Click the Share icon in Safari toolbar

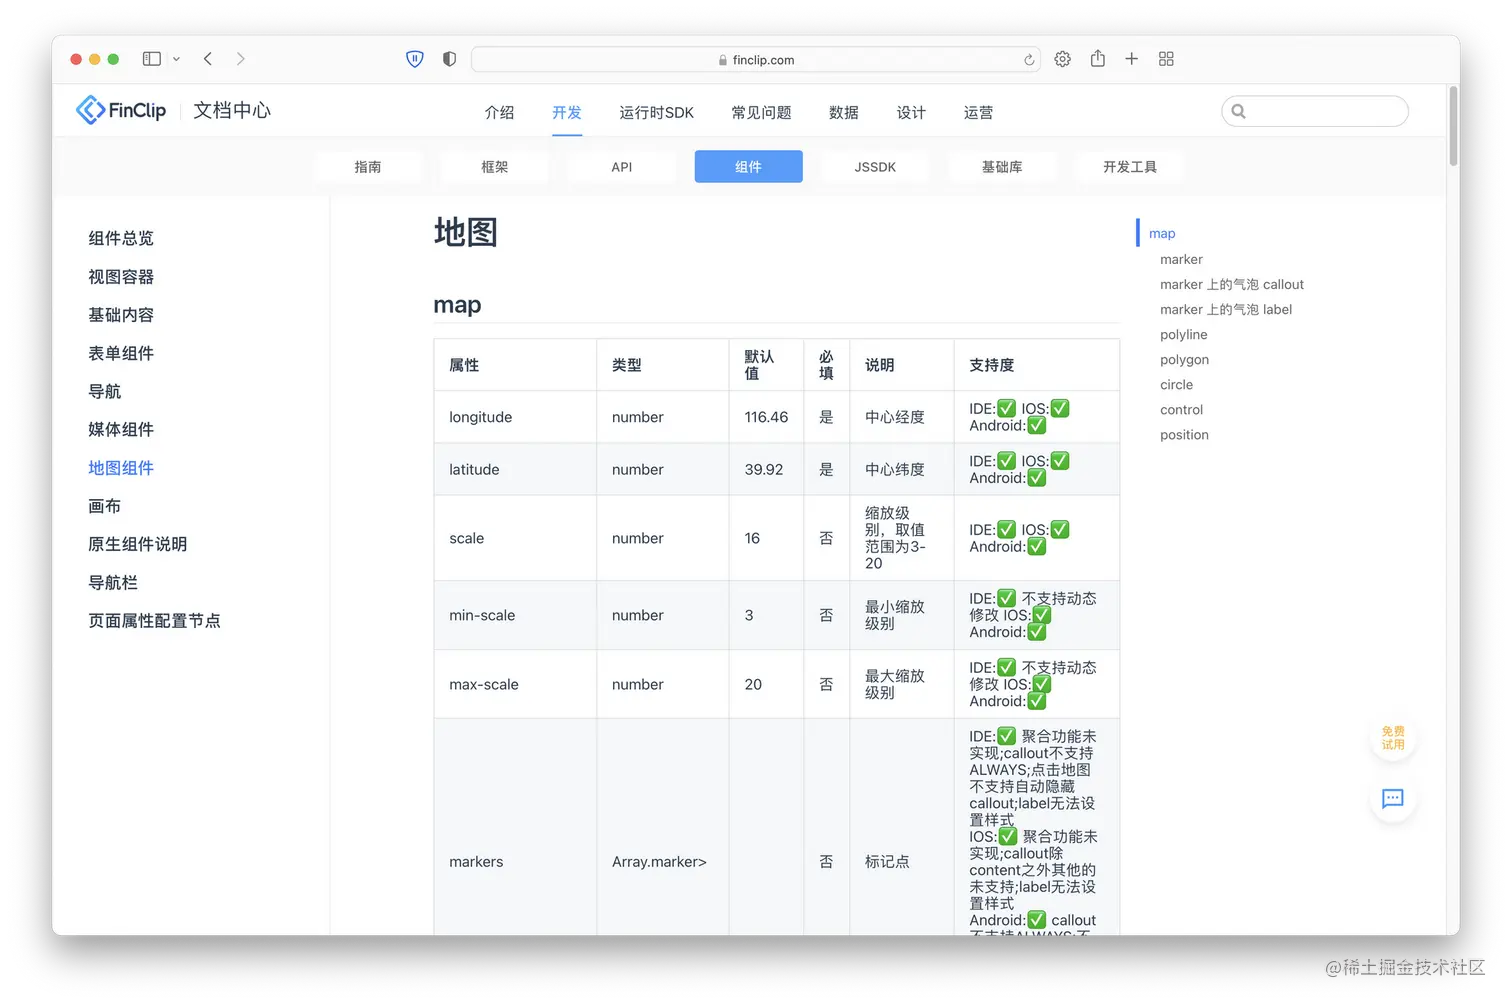(1098, 59)
